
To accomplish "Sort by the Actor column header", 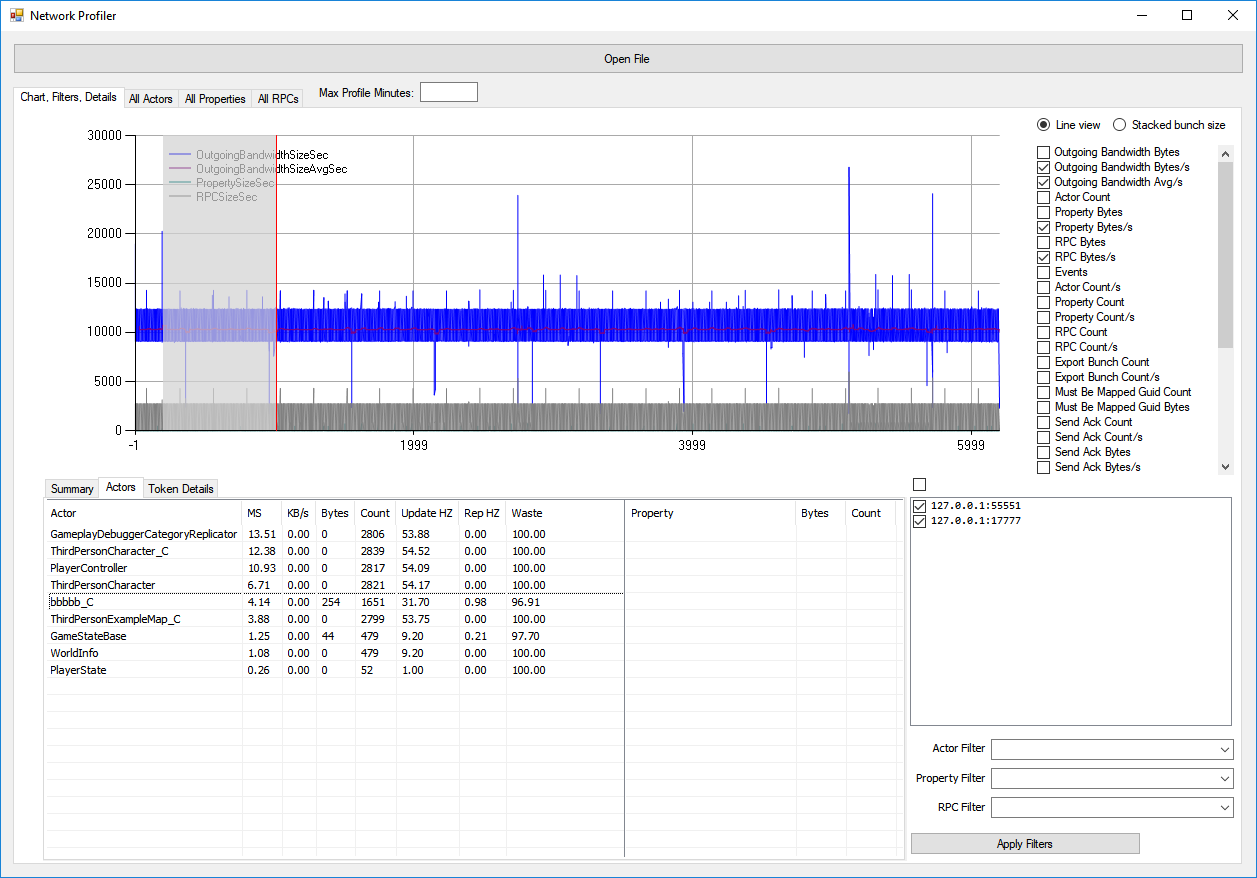I will coord(144,513).
